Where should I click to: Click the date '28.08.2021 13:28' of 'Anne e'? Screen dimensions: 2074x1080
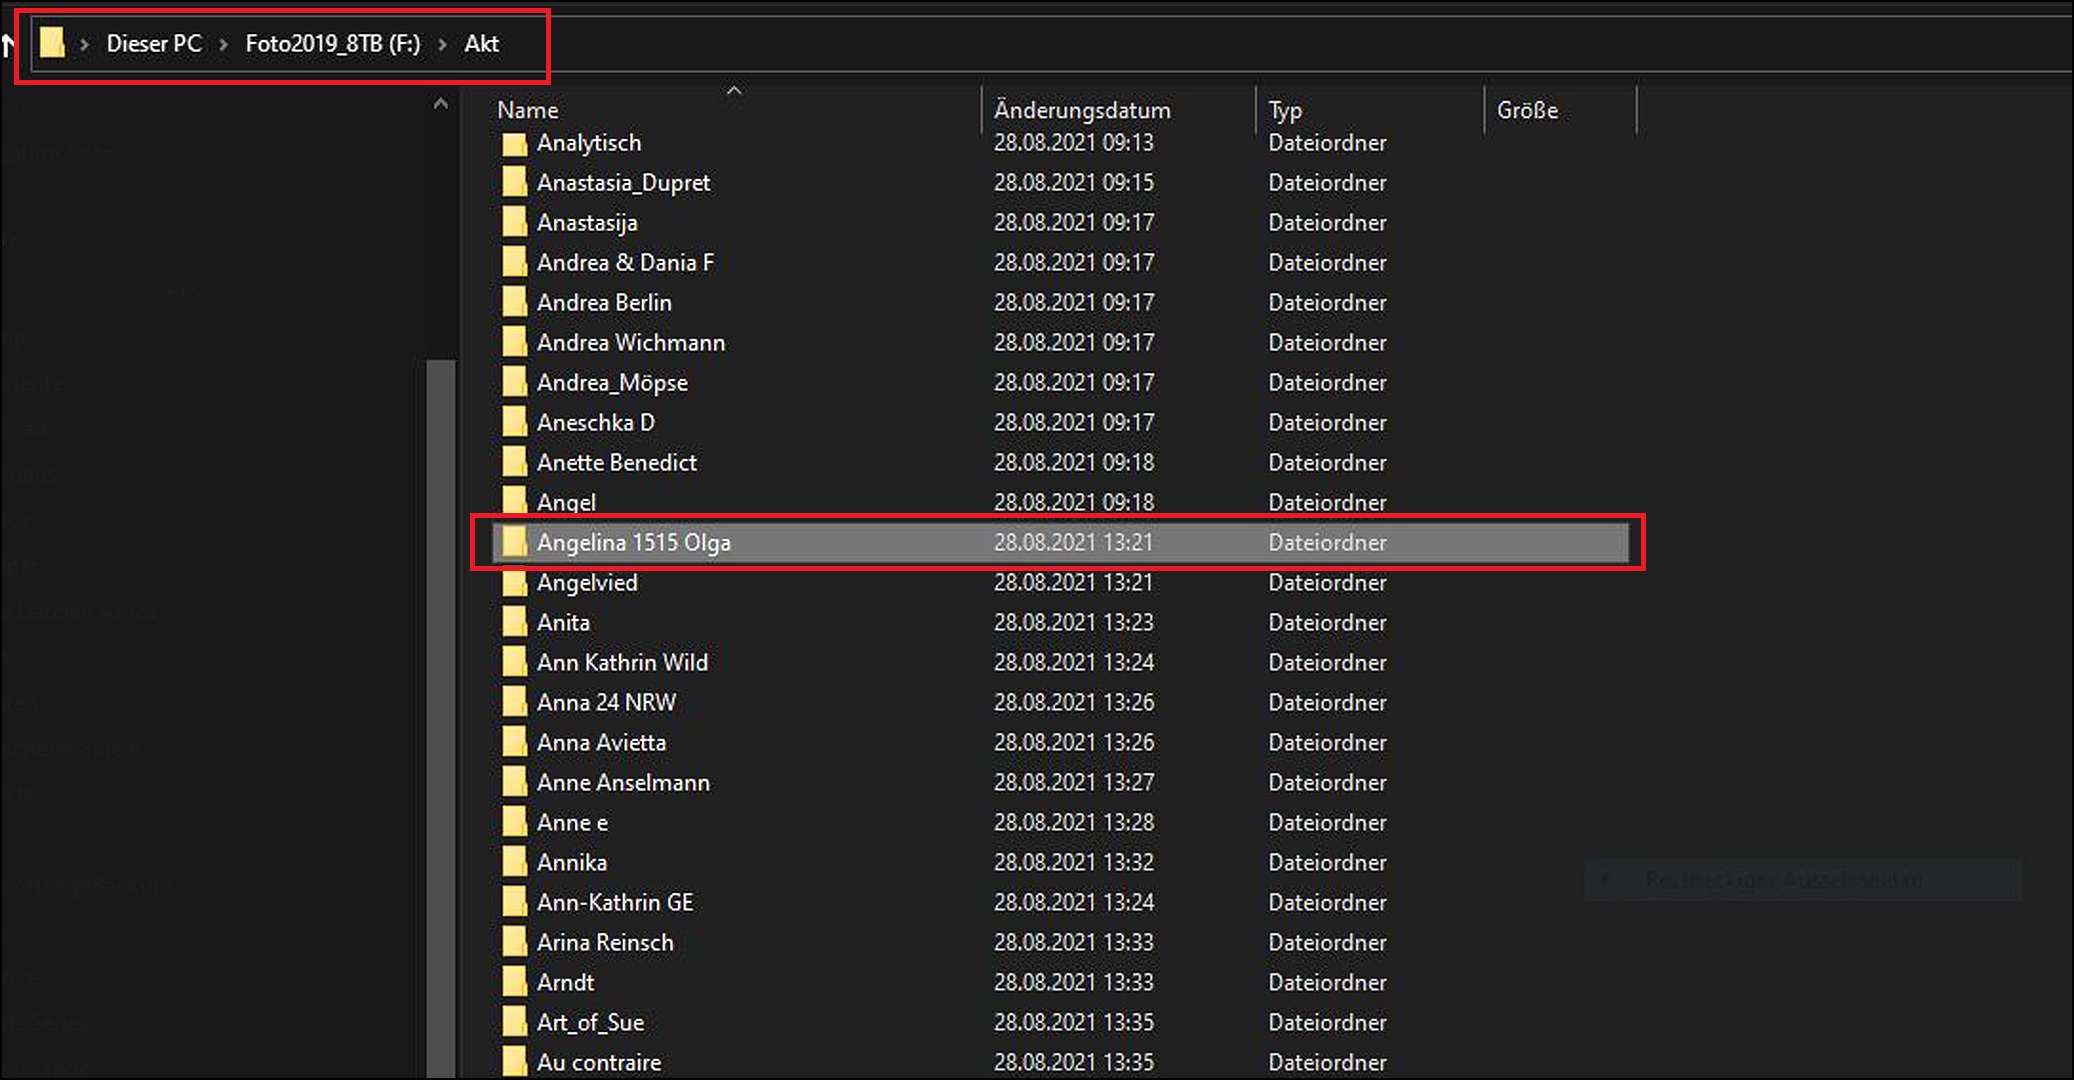(x=1074, y=823)
